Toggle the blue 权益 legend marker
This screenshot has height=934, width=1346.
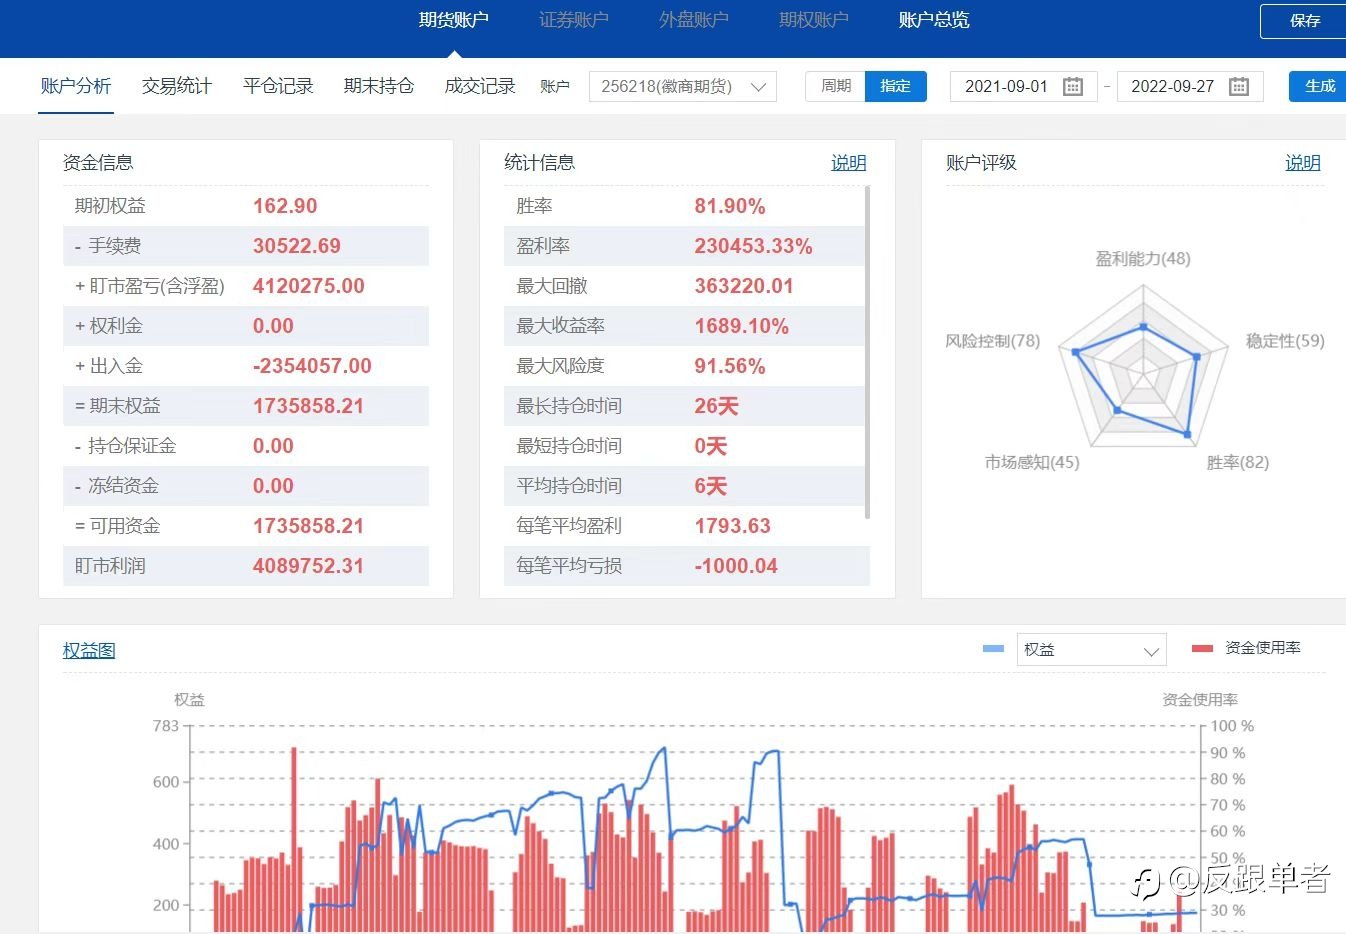[x=993, y=649]
